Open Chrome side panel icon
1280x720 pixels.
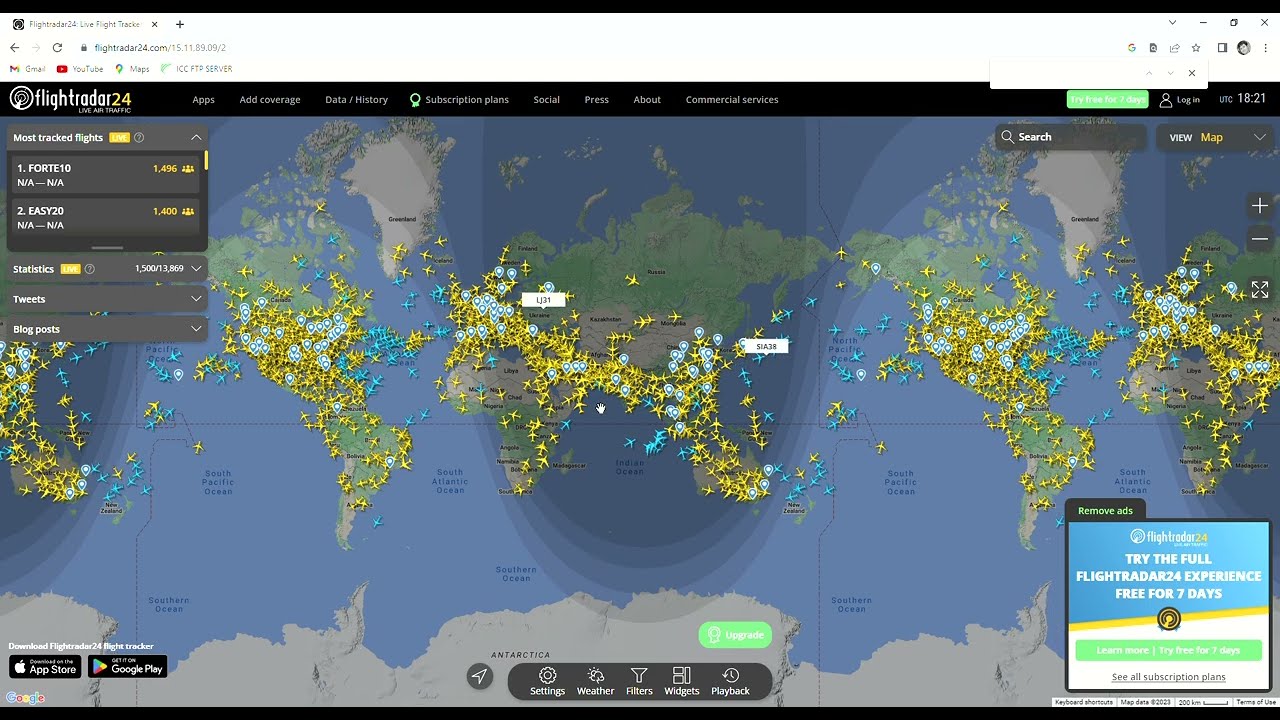tap(1222, 47)
